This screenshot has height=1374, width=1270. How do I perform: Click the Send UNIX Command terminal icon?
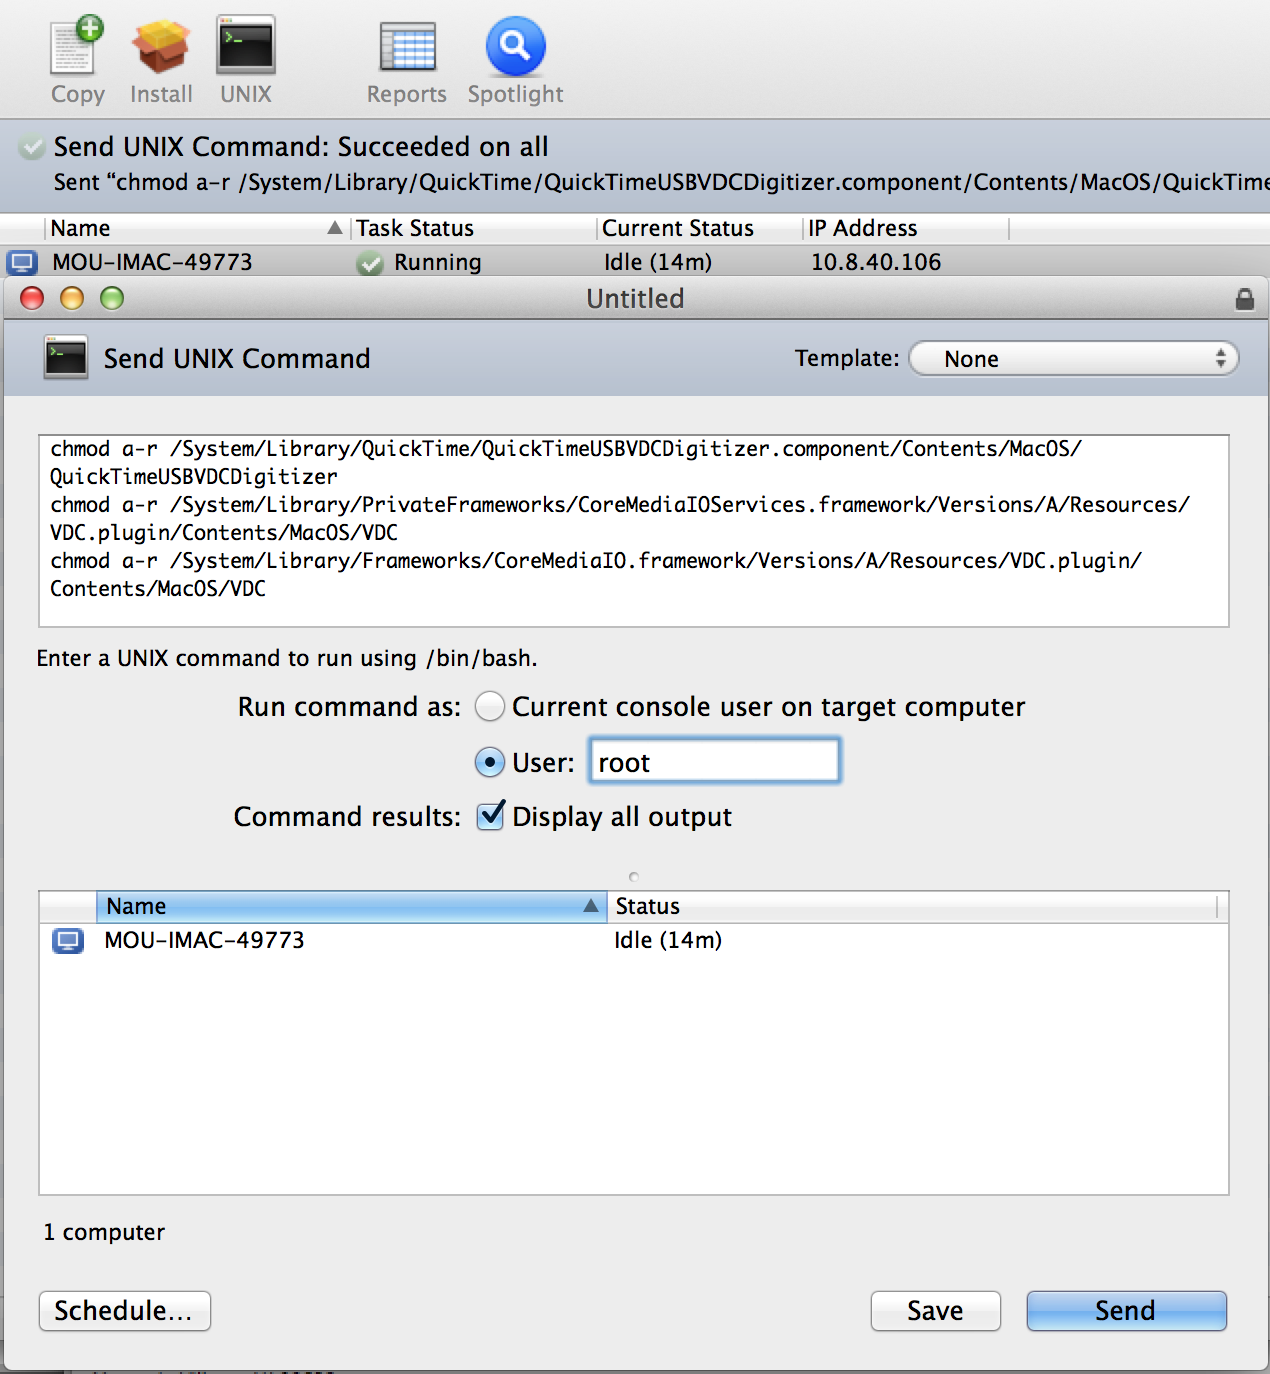tap(64, 357)
